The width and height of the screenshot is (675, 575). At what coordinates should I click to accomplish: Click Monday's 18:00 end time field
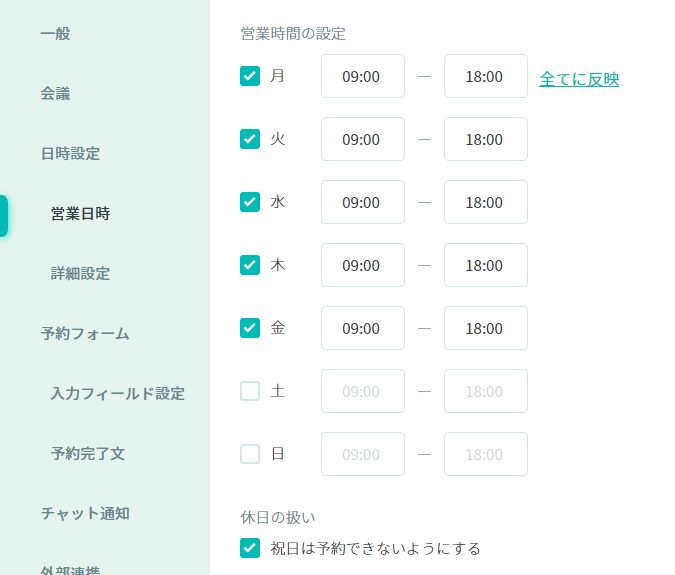point(485,76)
